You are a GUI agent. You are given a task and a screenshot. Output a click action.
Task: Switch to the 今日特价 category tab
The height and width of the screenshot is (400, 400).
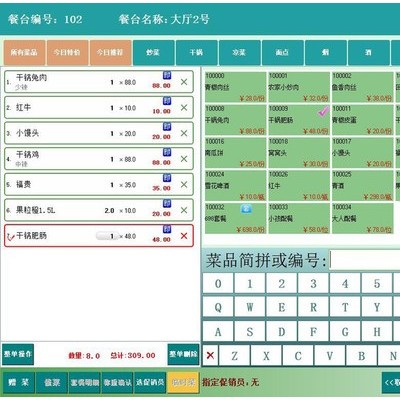point(67,52)
